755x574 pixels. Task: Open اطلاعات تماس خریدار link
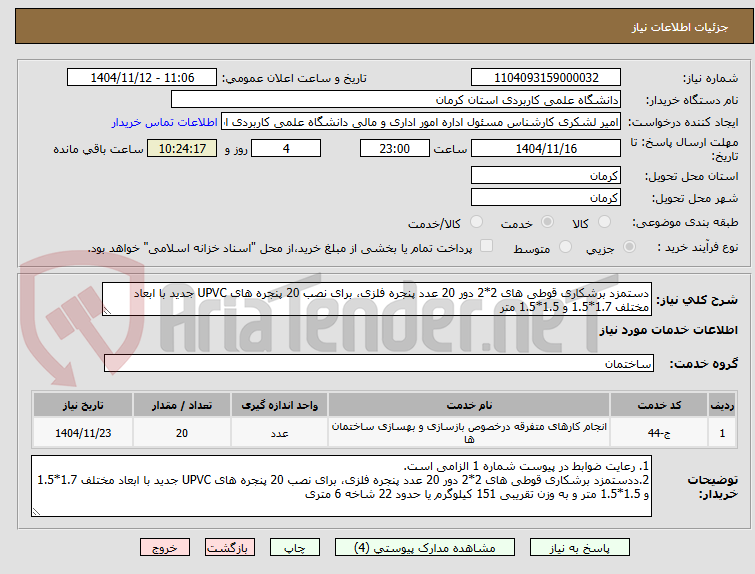pos(165,122)
